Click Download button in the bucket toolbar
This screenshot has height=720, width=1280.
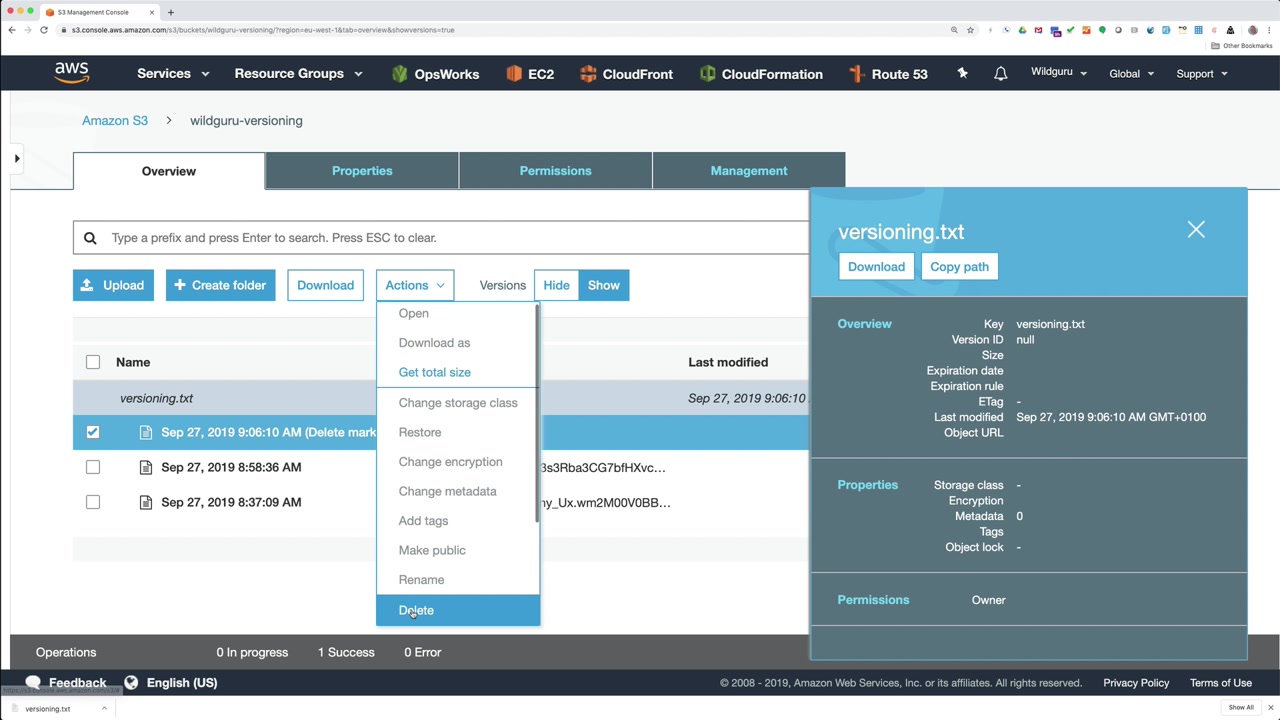pos(325,285)
